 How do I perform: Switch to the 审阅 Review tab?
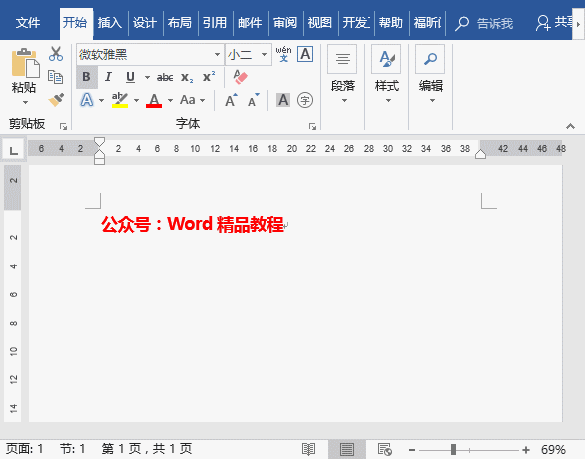(x=285, y=23)
